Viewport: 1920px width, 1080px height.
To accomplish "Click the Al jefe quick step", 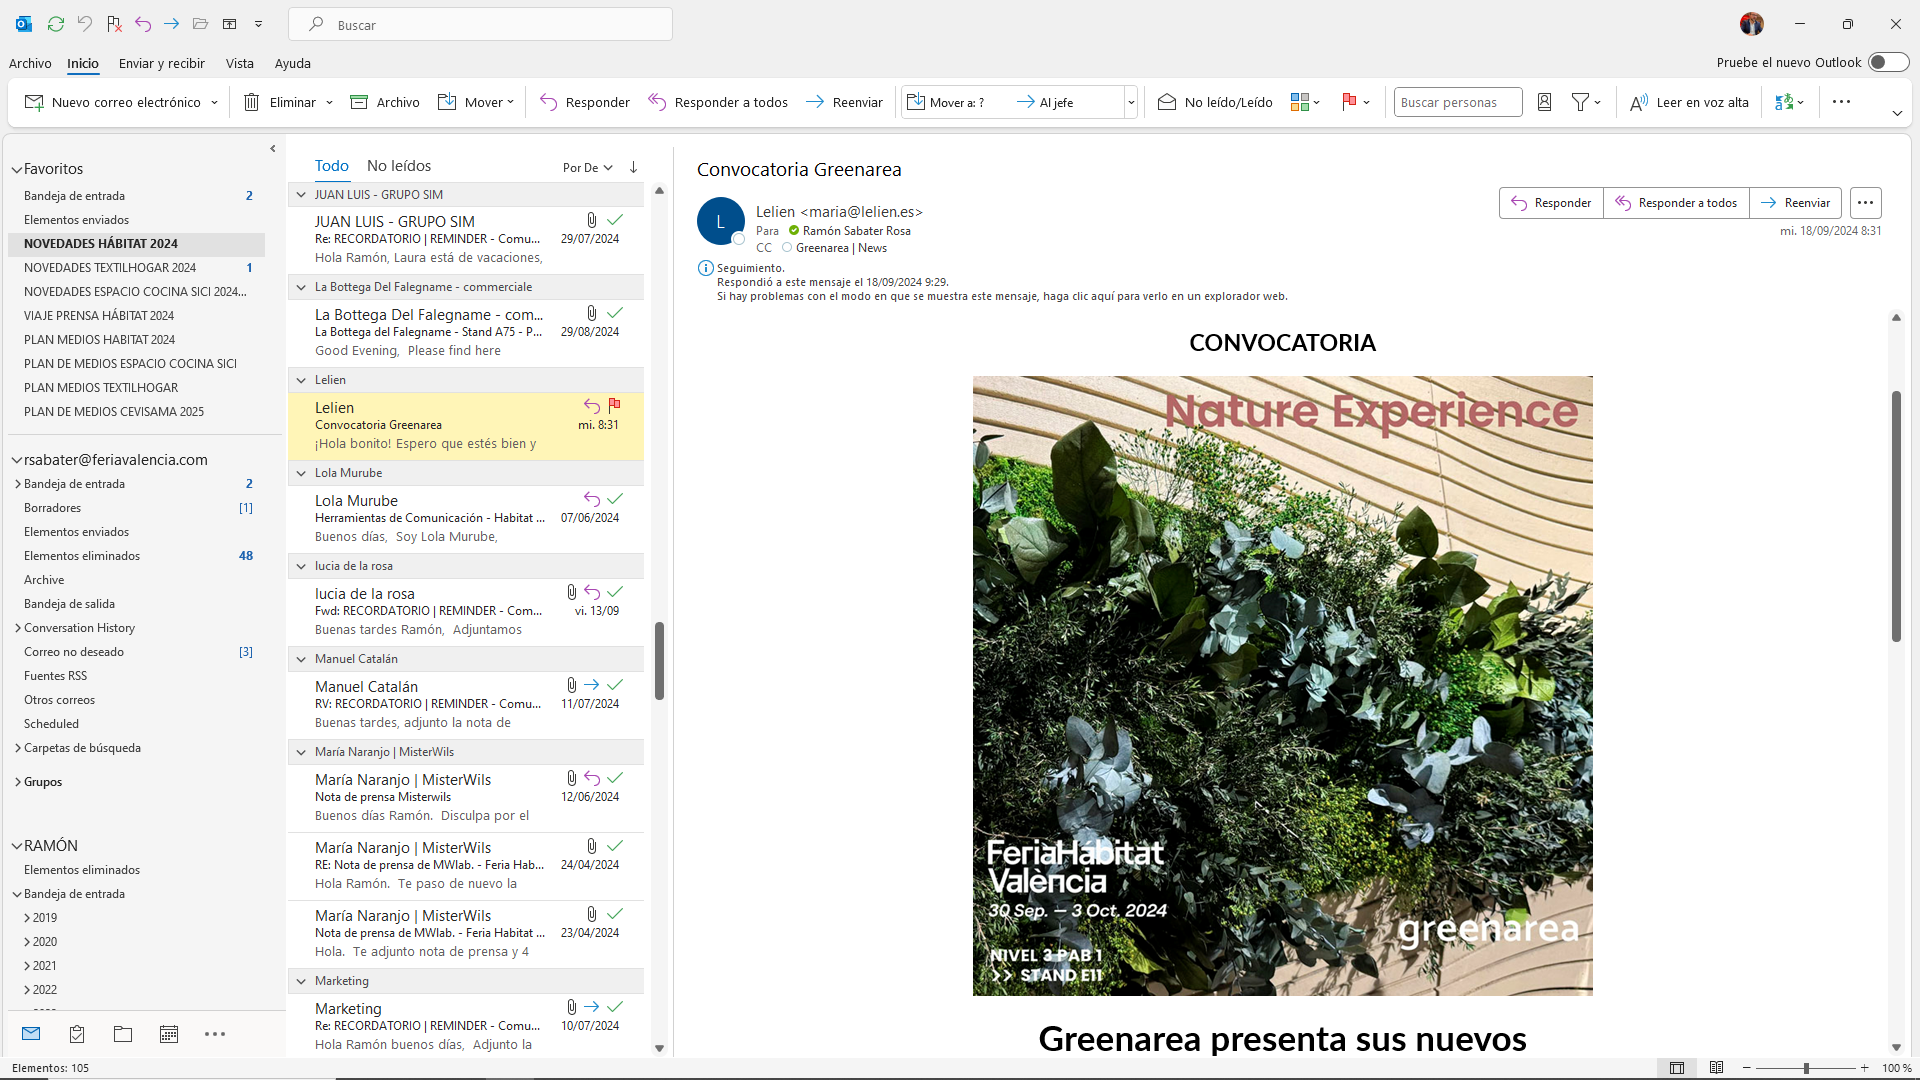I will click(1045, 102).
